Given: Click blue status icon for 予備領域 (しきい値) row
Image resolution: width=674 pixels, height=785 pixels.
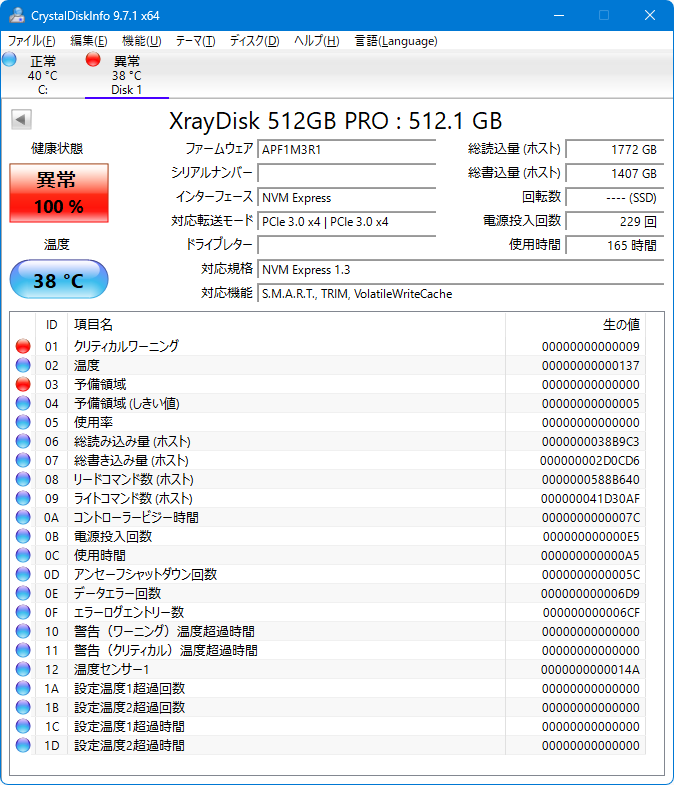Looking at the screenshot, I should (x=23, y=403).
